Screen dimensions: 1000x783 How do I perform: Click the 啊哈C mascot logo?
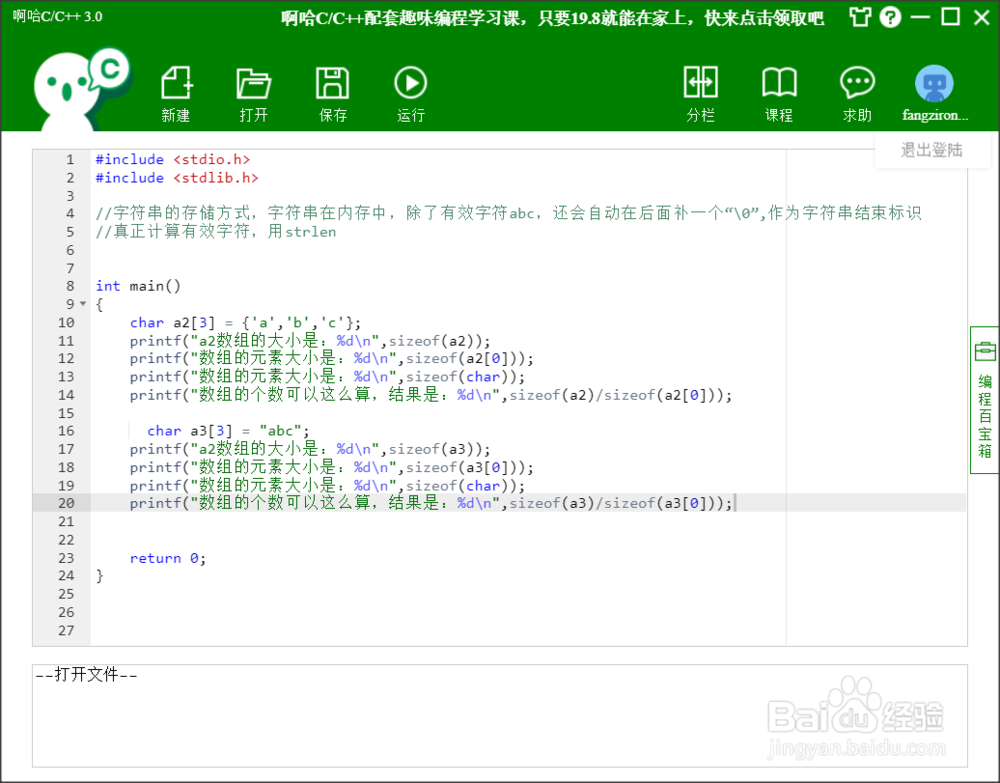point(82,89)
